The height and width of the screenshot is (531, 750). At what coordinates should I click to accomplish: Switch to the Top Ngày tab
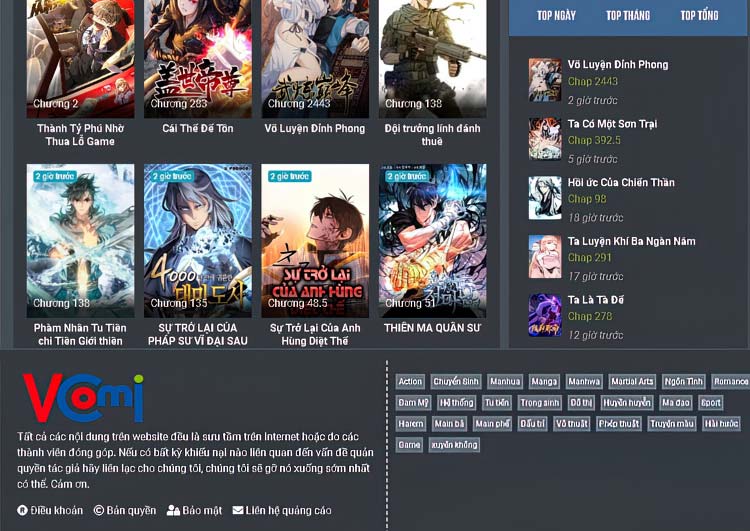coord(556,15)
